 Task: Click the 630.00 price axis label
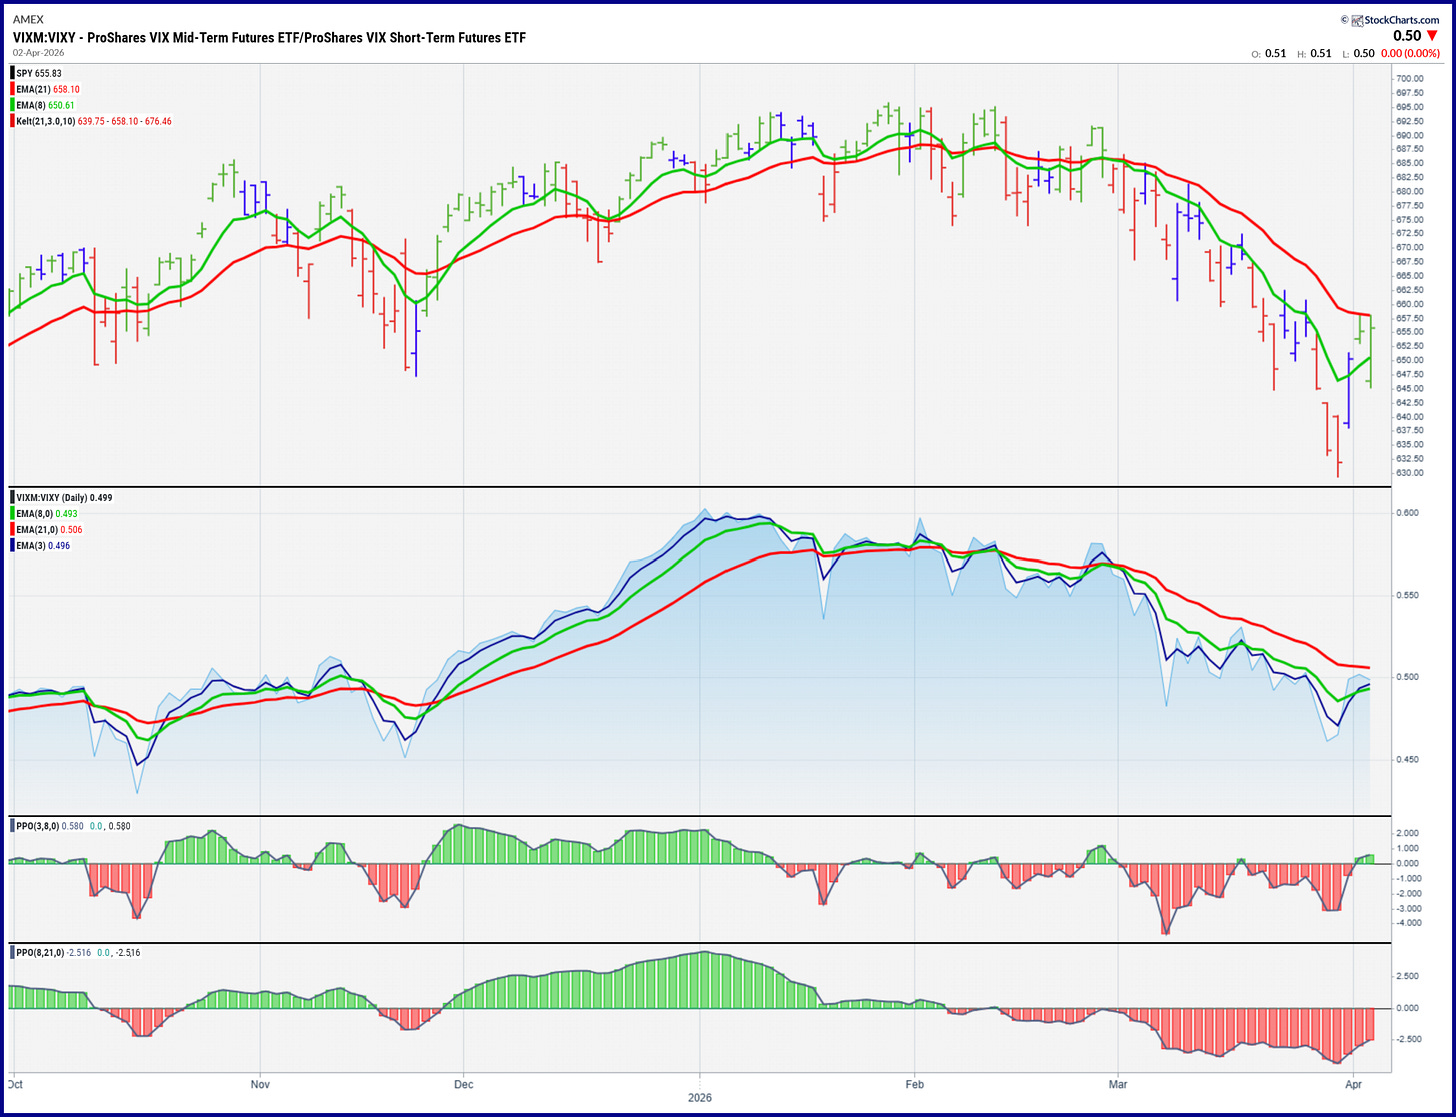click(1410, 473)
